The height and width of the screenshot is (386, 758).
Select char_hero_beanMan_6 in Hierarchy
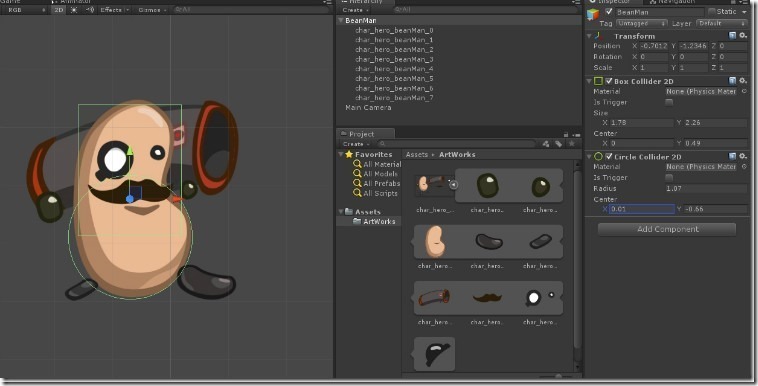[394, 88]
